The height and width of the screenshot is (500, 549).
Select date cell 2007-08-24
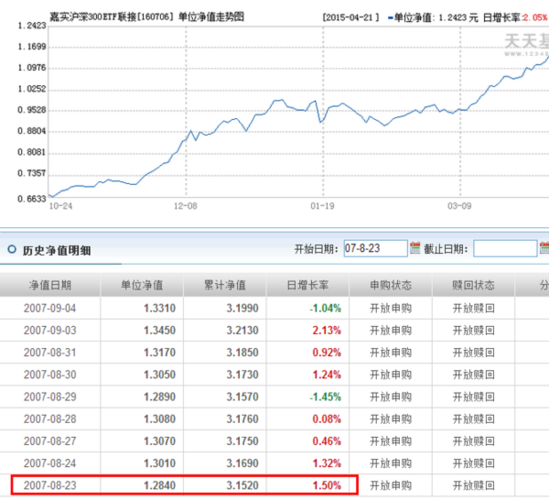coord(50,463)
